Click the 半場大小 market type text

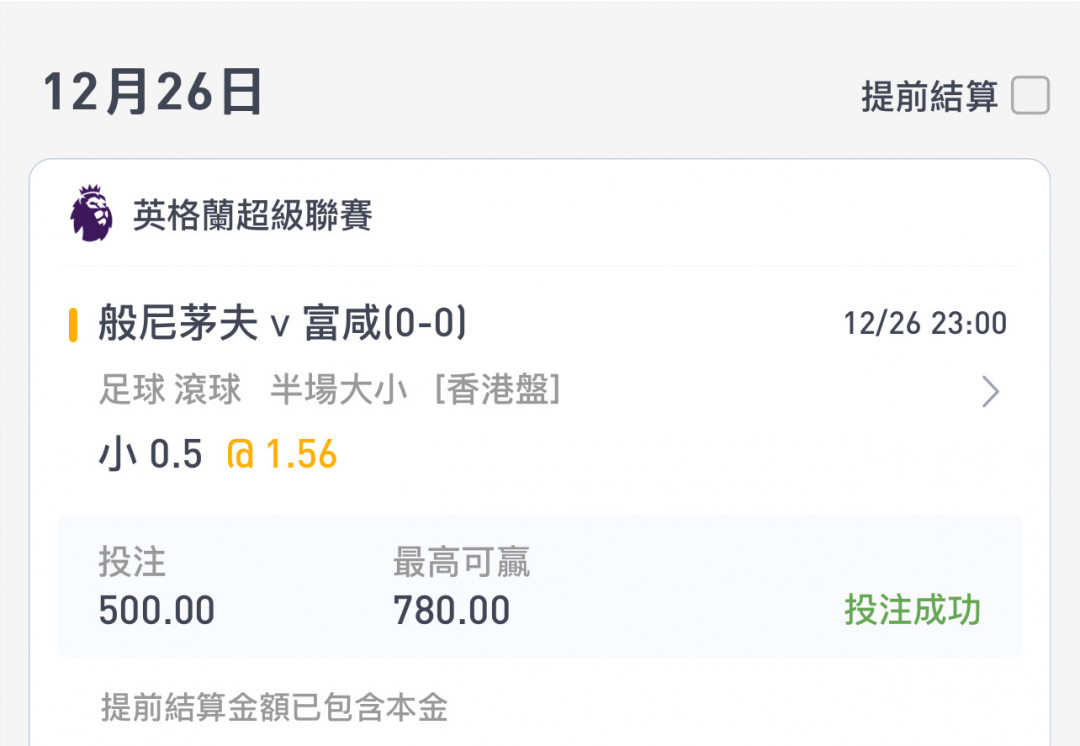pos(339,390)
